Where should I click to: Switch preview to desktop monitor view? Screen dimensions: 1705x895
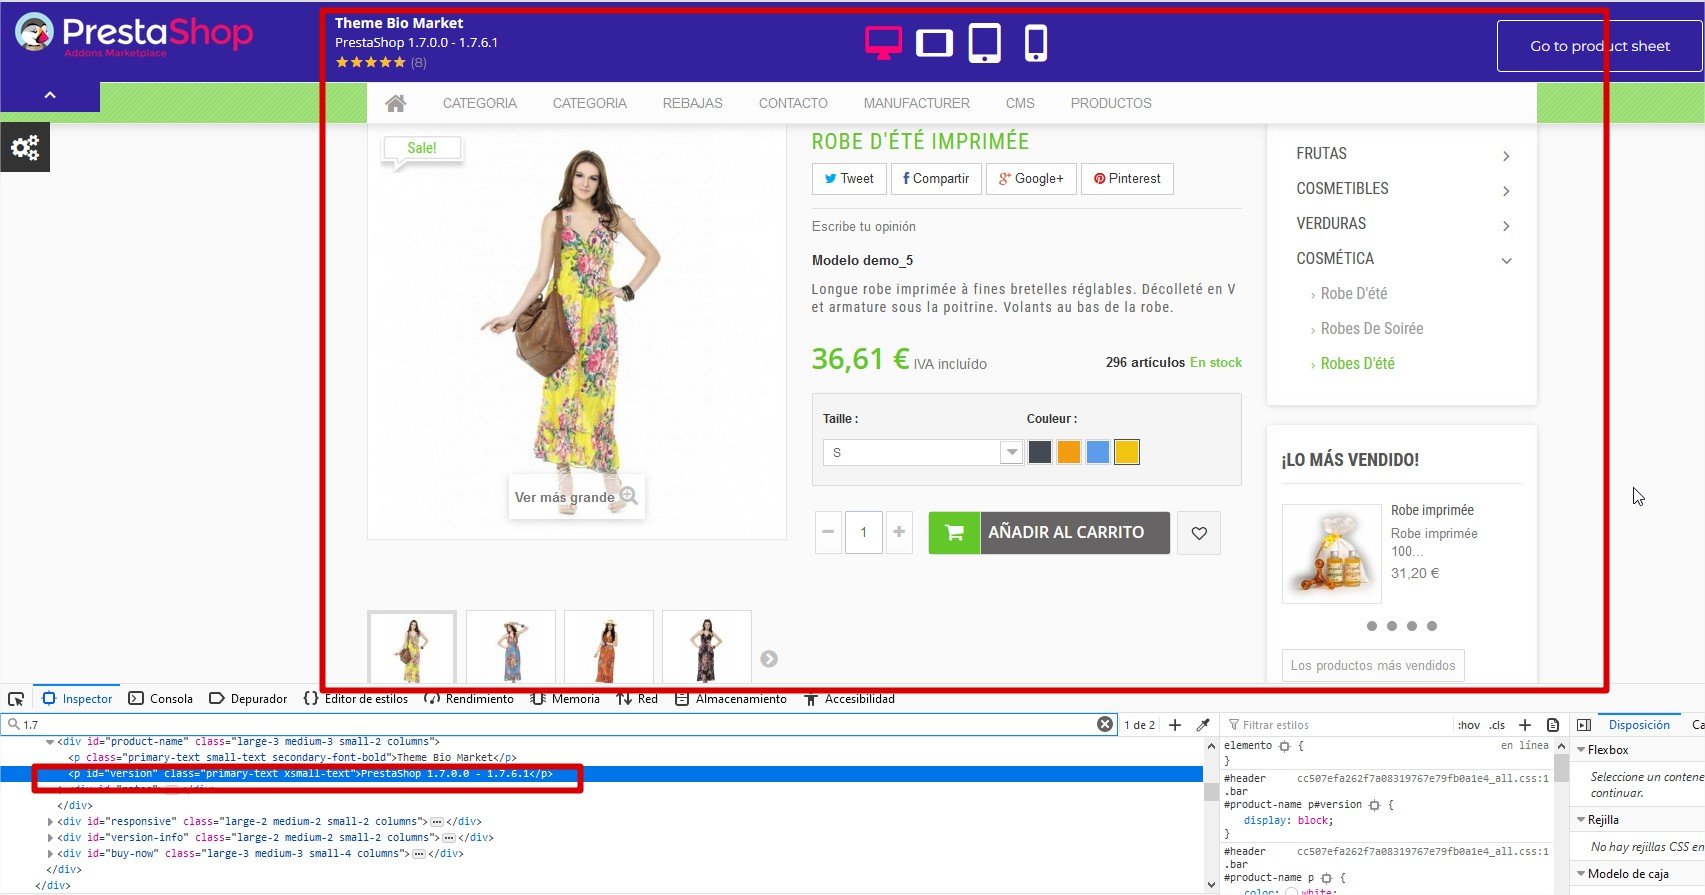pos(883,43)
